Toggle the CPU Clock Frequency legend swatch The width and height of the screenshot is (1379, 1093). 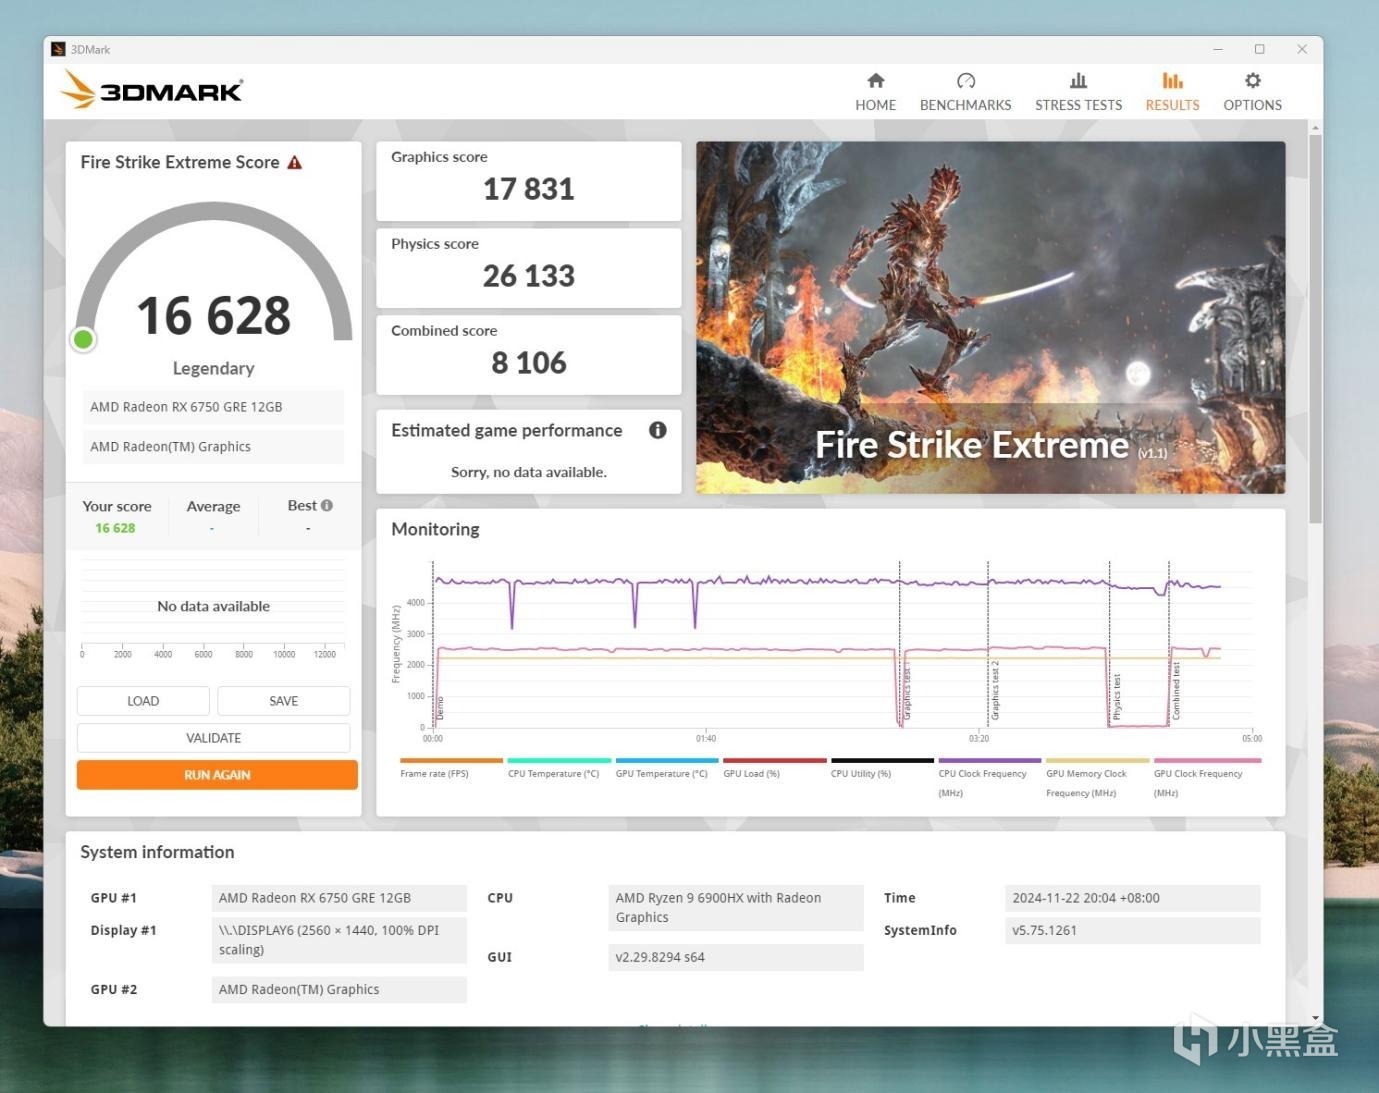tap(990, 761)
